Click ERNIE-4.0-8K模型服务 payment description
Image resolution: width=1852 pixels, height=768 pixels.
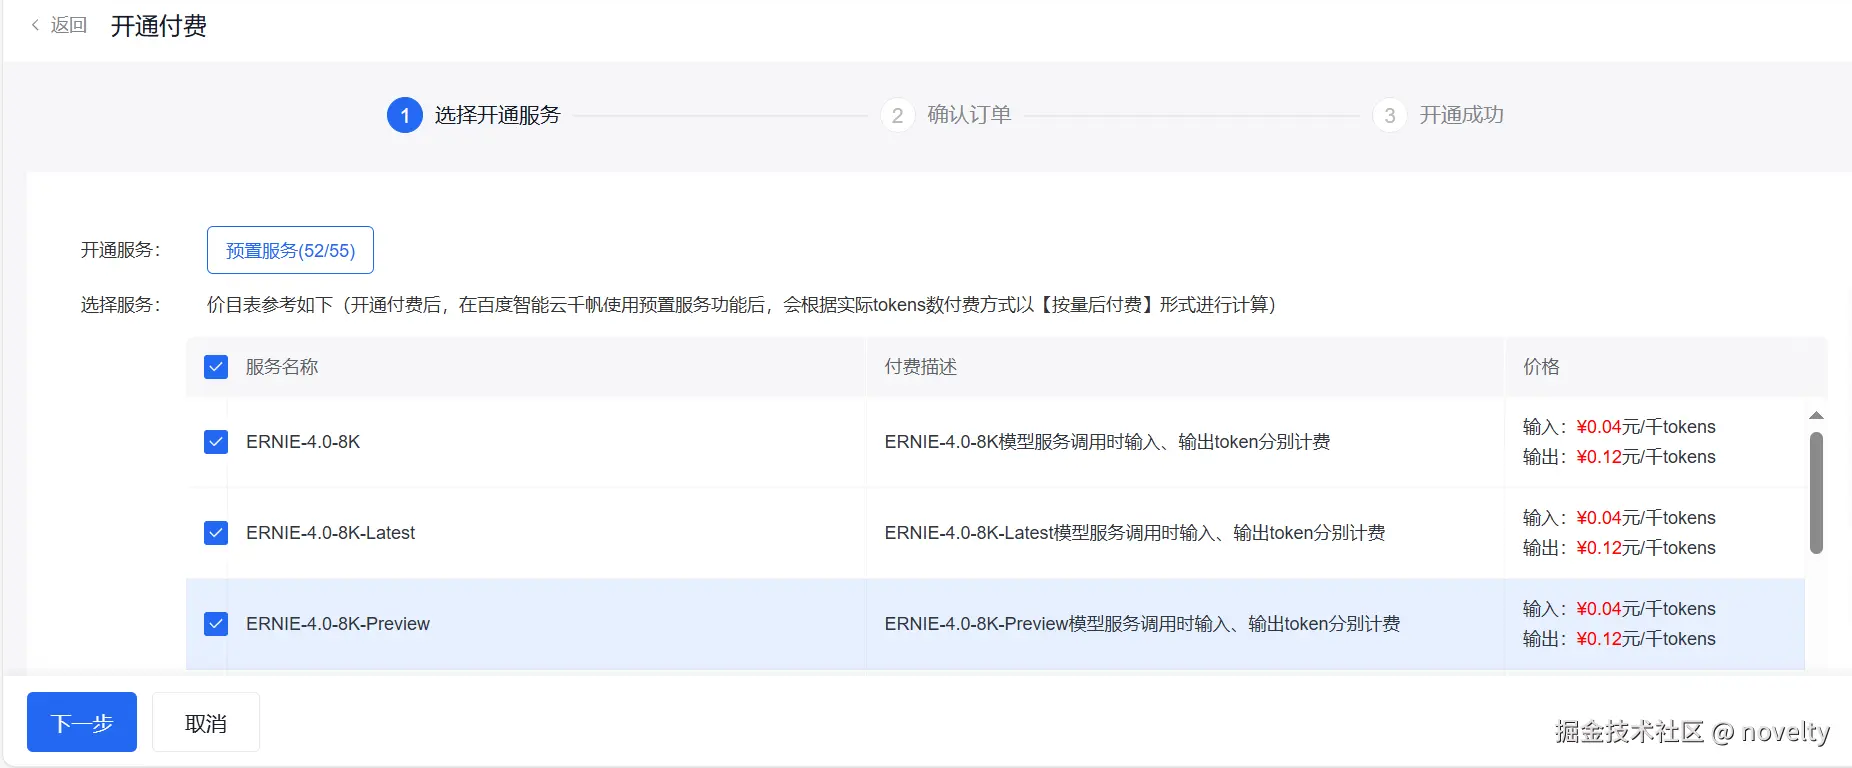[x=1107, y=442]
